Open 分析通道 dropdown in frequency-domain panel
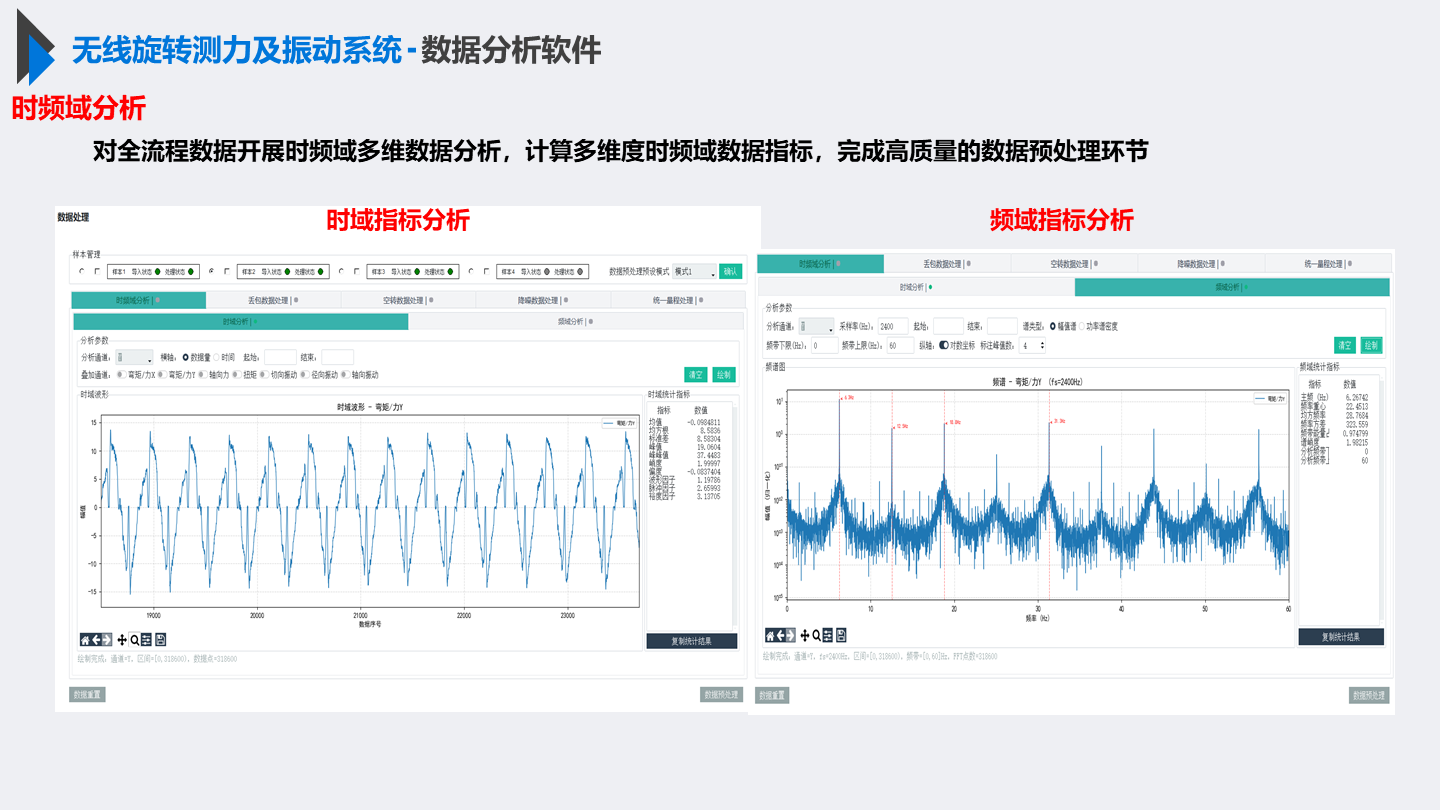Viewport: 1440px width, 810px height. click(x=816, y=326)
